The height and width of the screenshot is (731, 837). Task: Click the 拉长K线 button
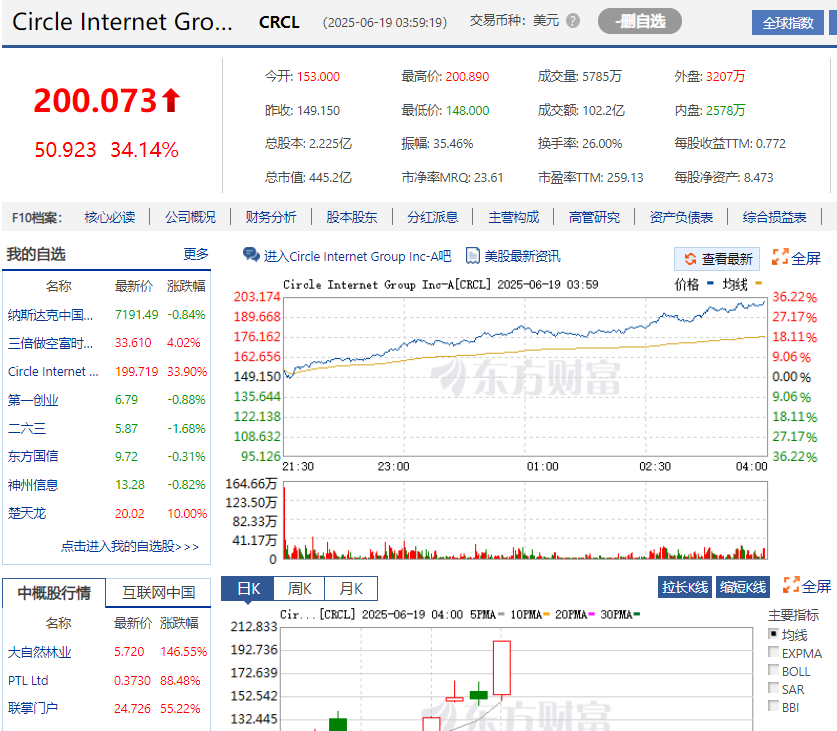point(685,587)
